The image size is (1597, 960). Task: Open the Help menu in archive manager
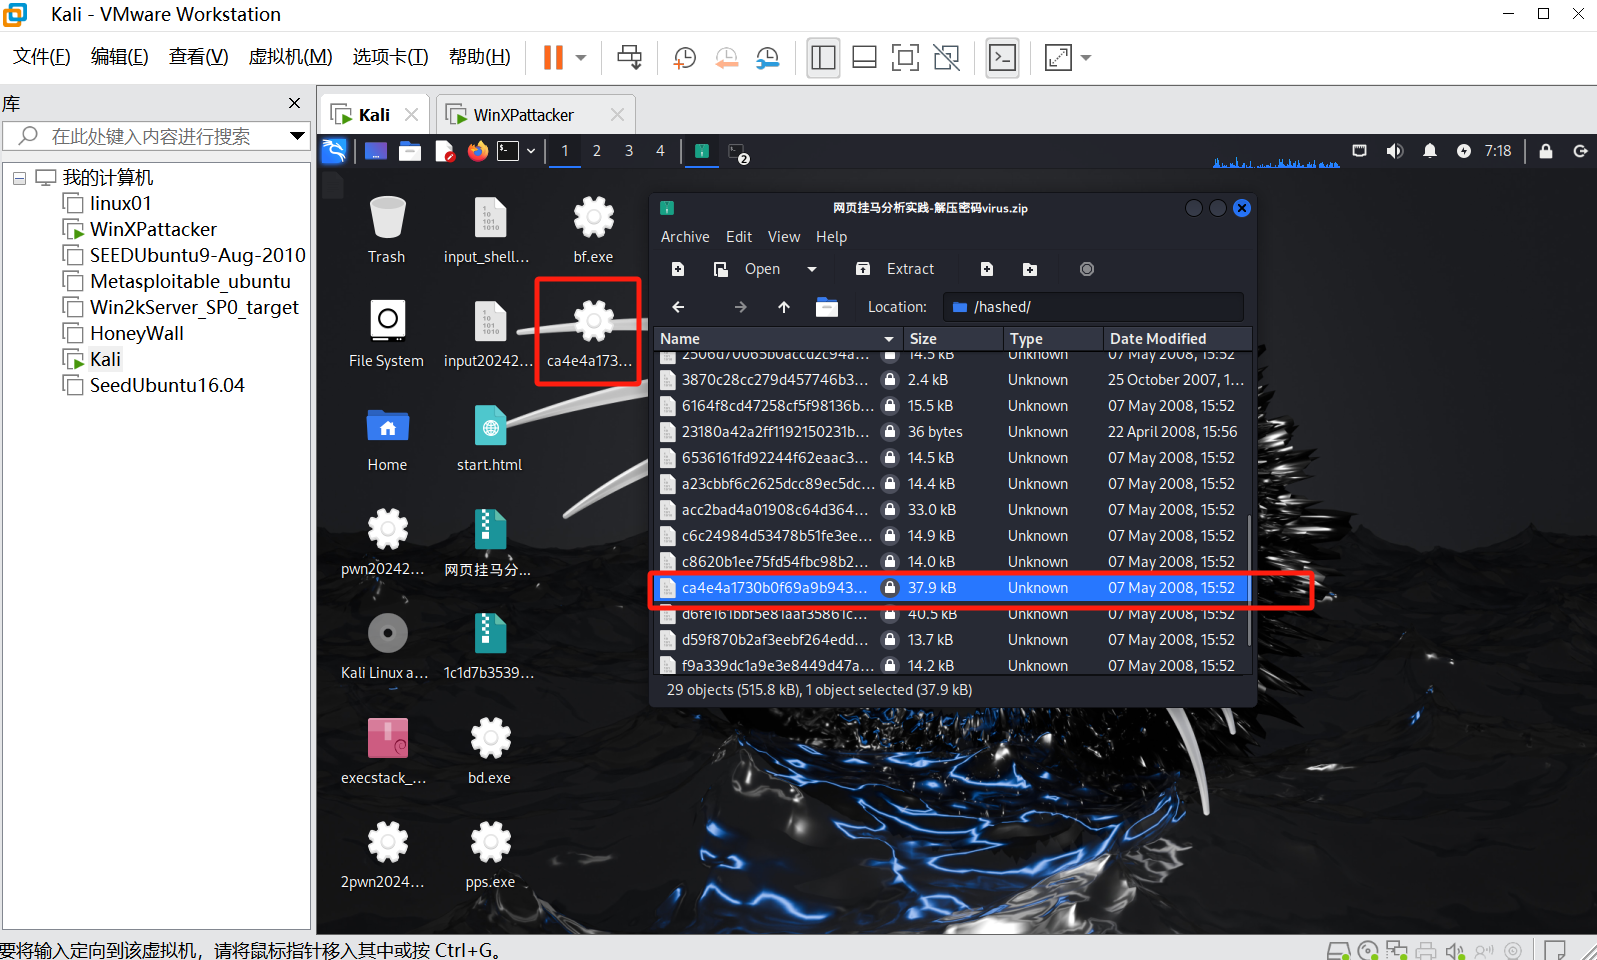(x=831, y=237)
